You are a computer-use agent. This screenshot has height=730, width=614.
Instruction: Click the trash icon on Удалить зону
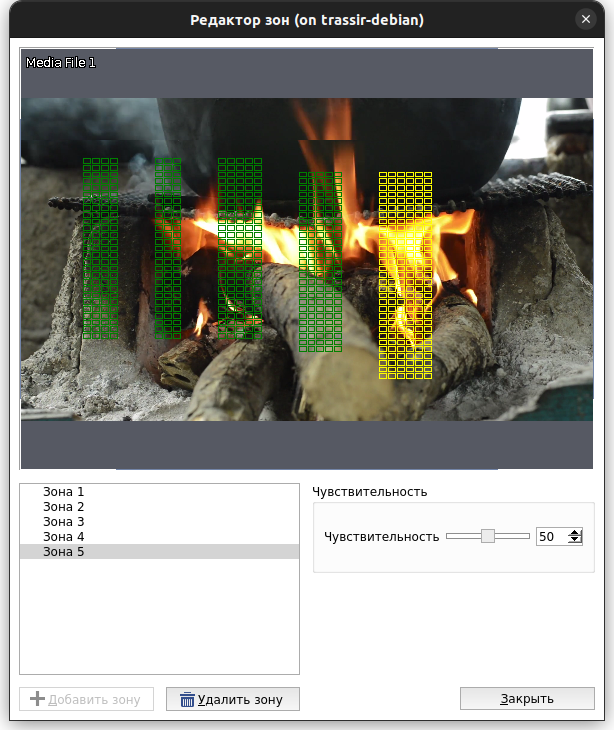187,699
